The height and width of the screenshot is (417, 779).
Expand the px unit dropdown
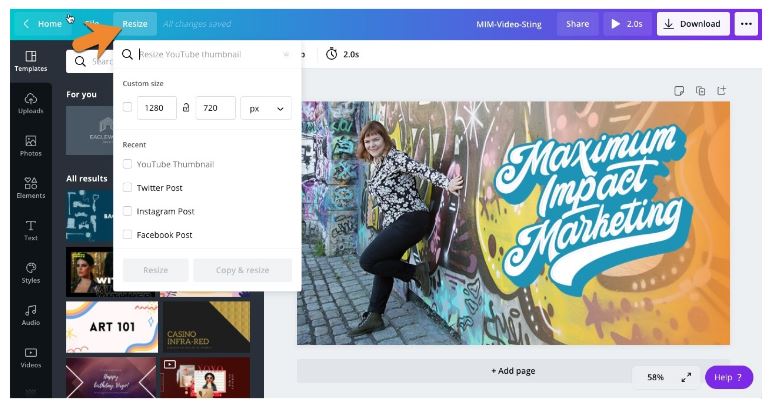point(266,108)
